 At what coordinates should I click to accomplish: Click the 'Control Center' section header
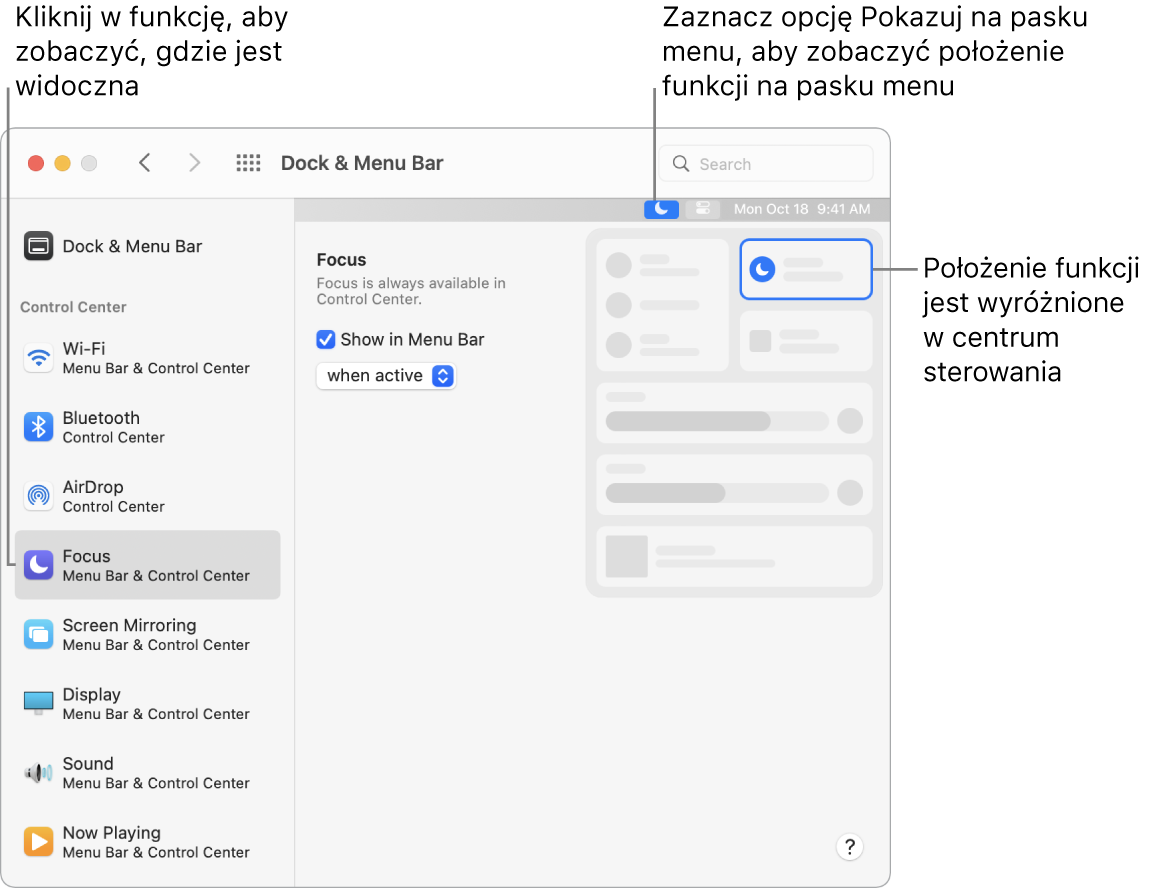[73, 307]
